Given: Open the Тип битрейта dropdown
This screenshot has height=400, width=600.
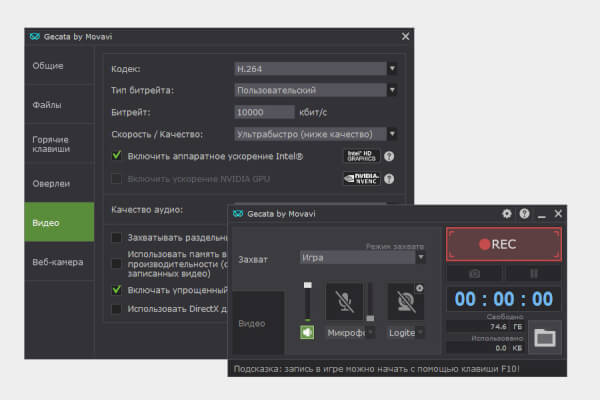Looking at the screenshot, I should tap(315, 90).
